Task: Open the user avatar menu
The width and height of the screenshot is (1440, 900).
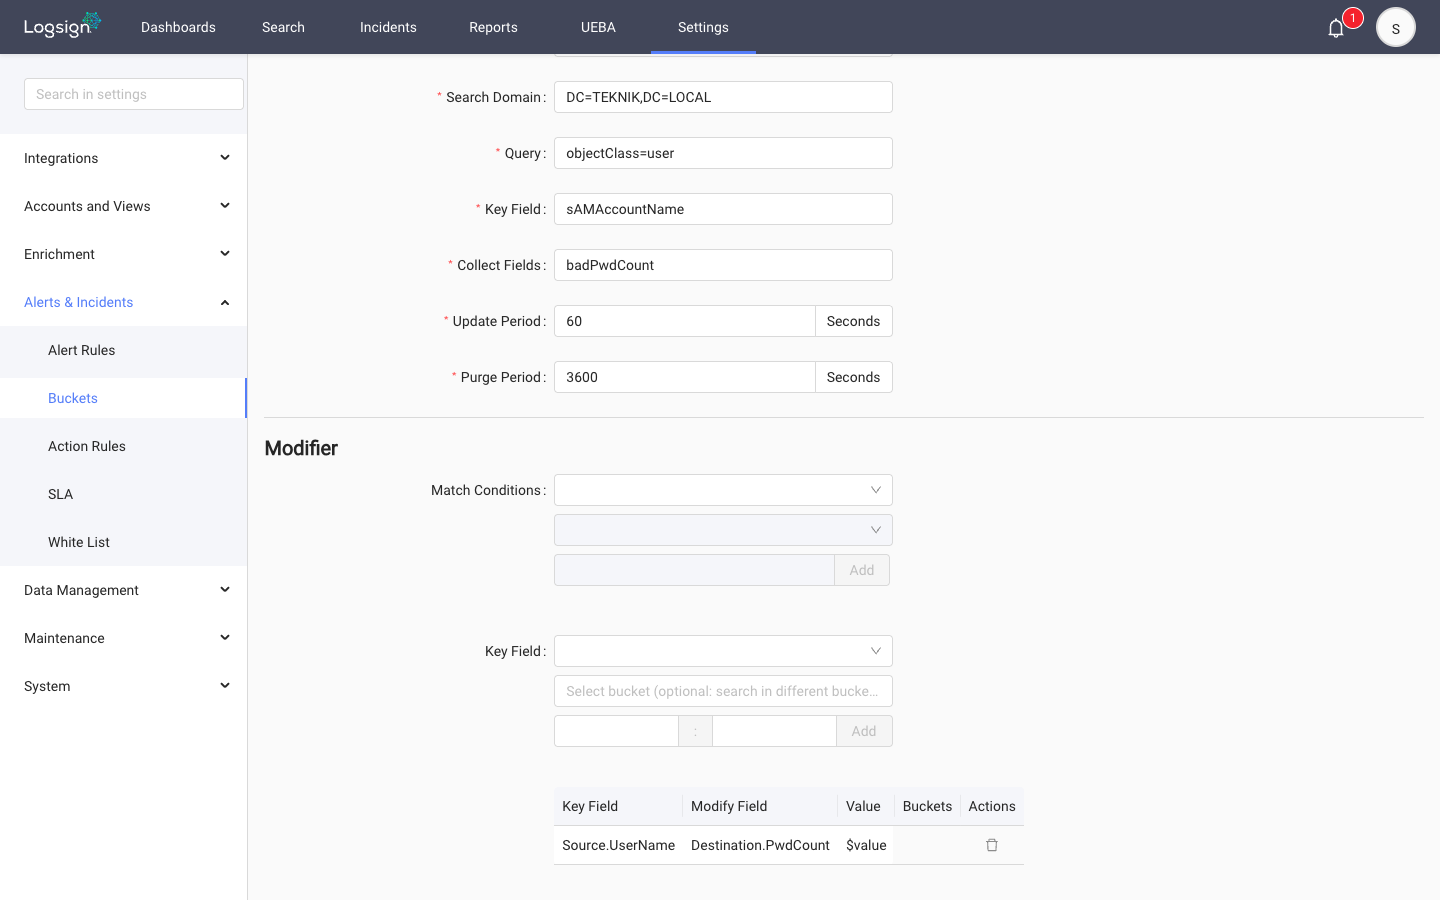Action: [1396, 28]
